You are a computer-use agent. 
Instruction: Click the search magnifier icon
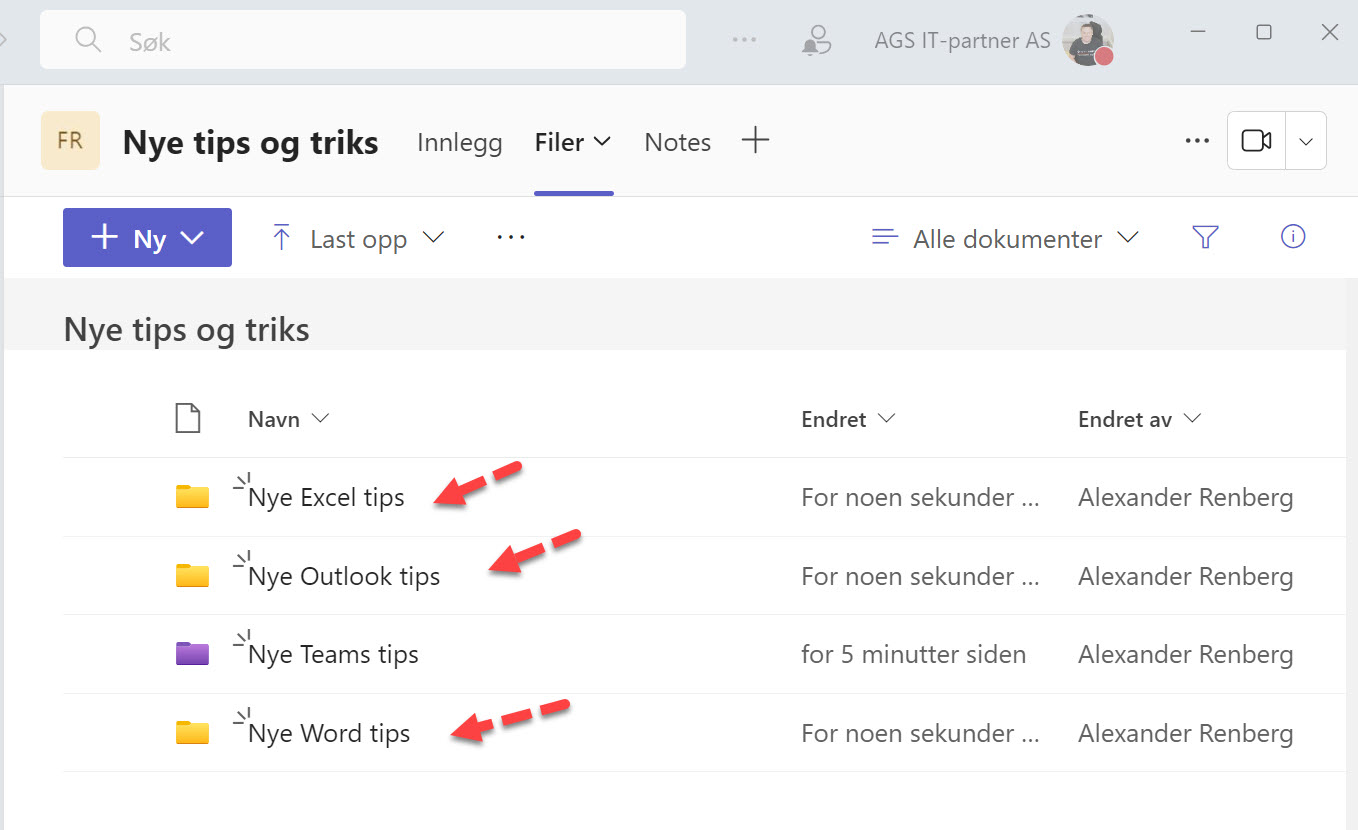pos(88,40)
